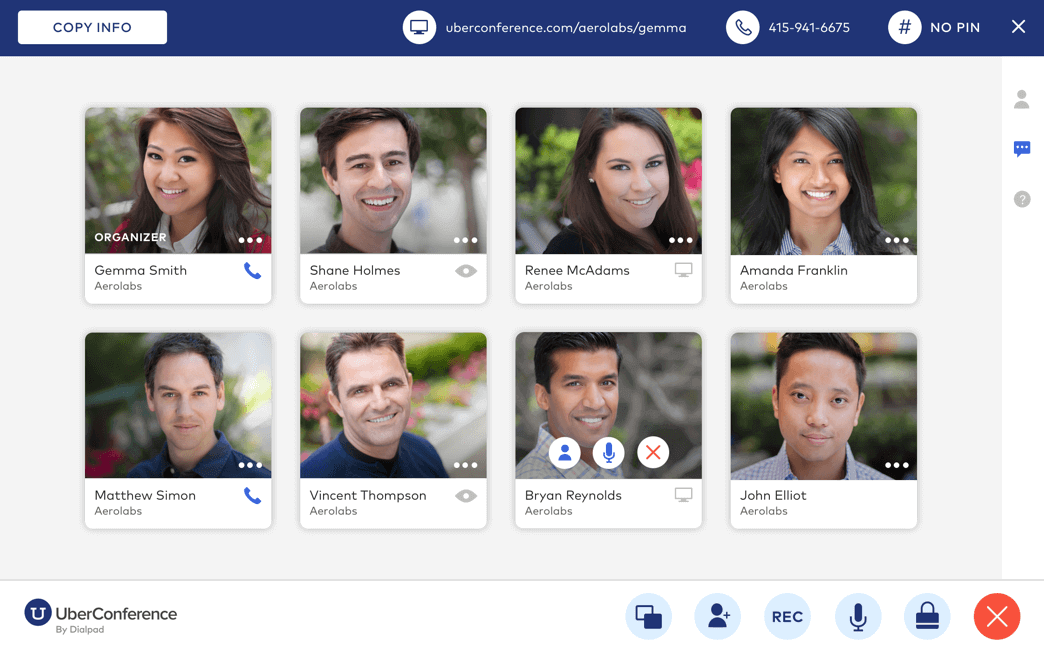Click the name Matthew Simon
The width and height of the screenshot is (1044, 652).
(x=145, y=495)
